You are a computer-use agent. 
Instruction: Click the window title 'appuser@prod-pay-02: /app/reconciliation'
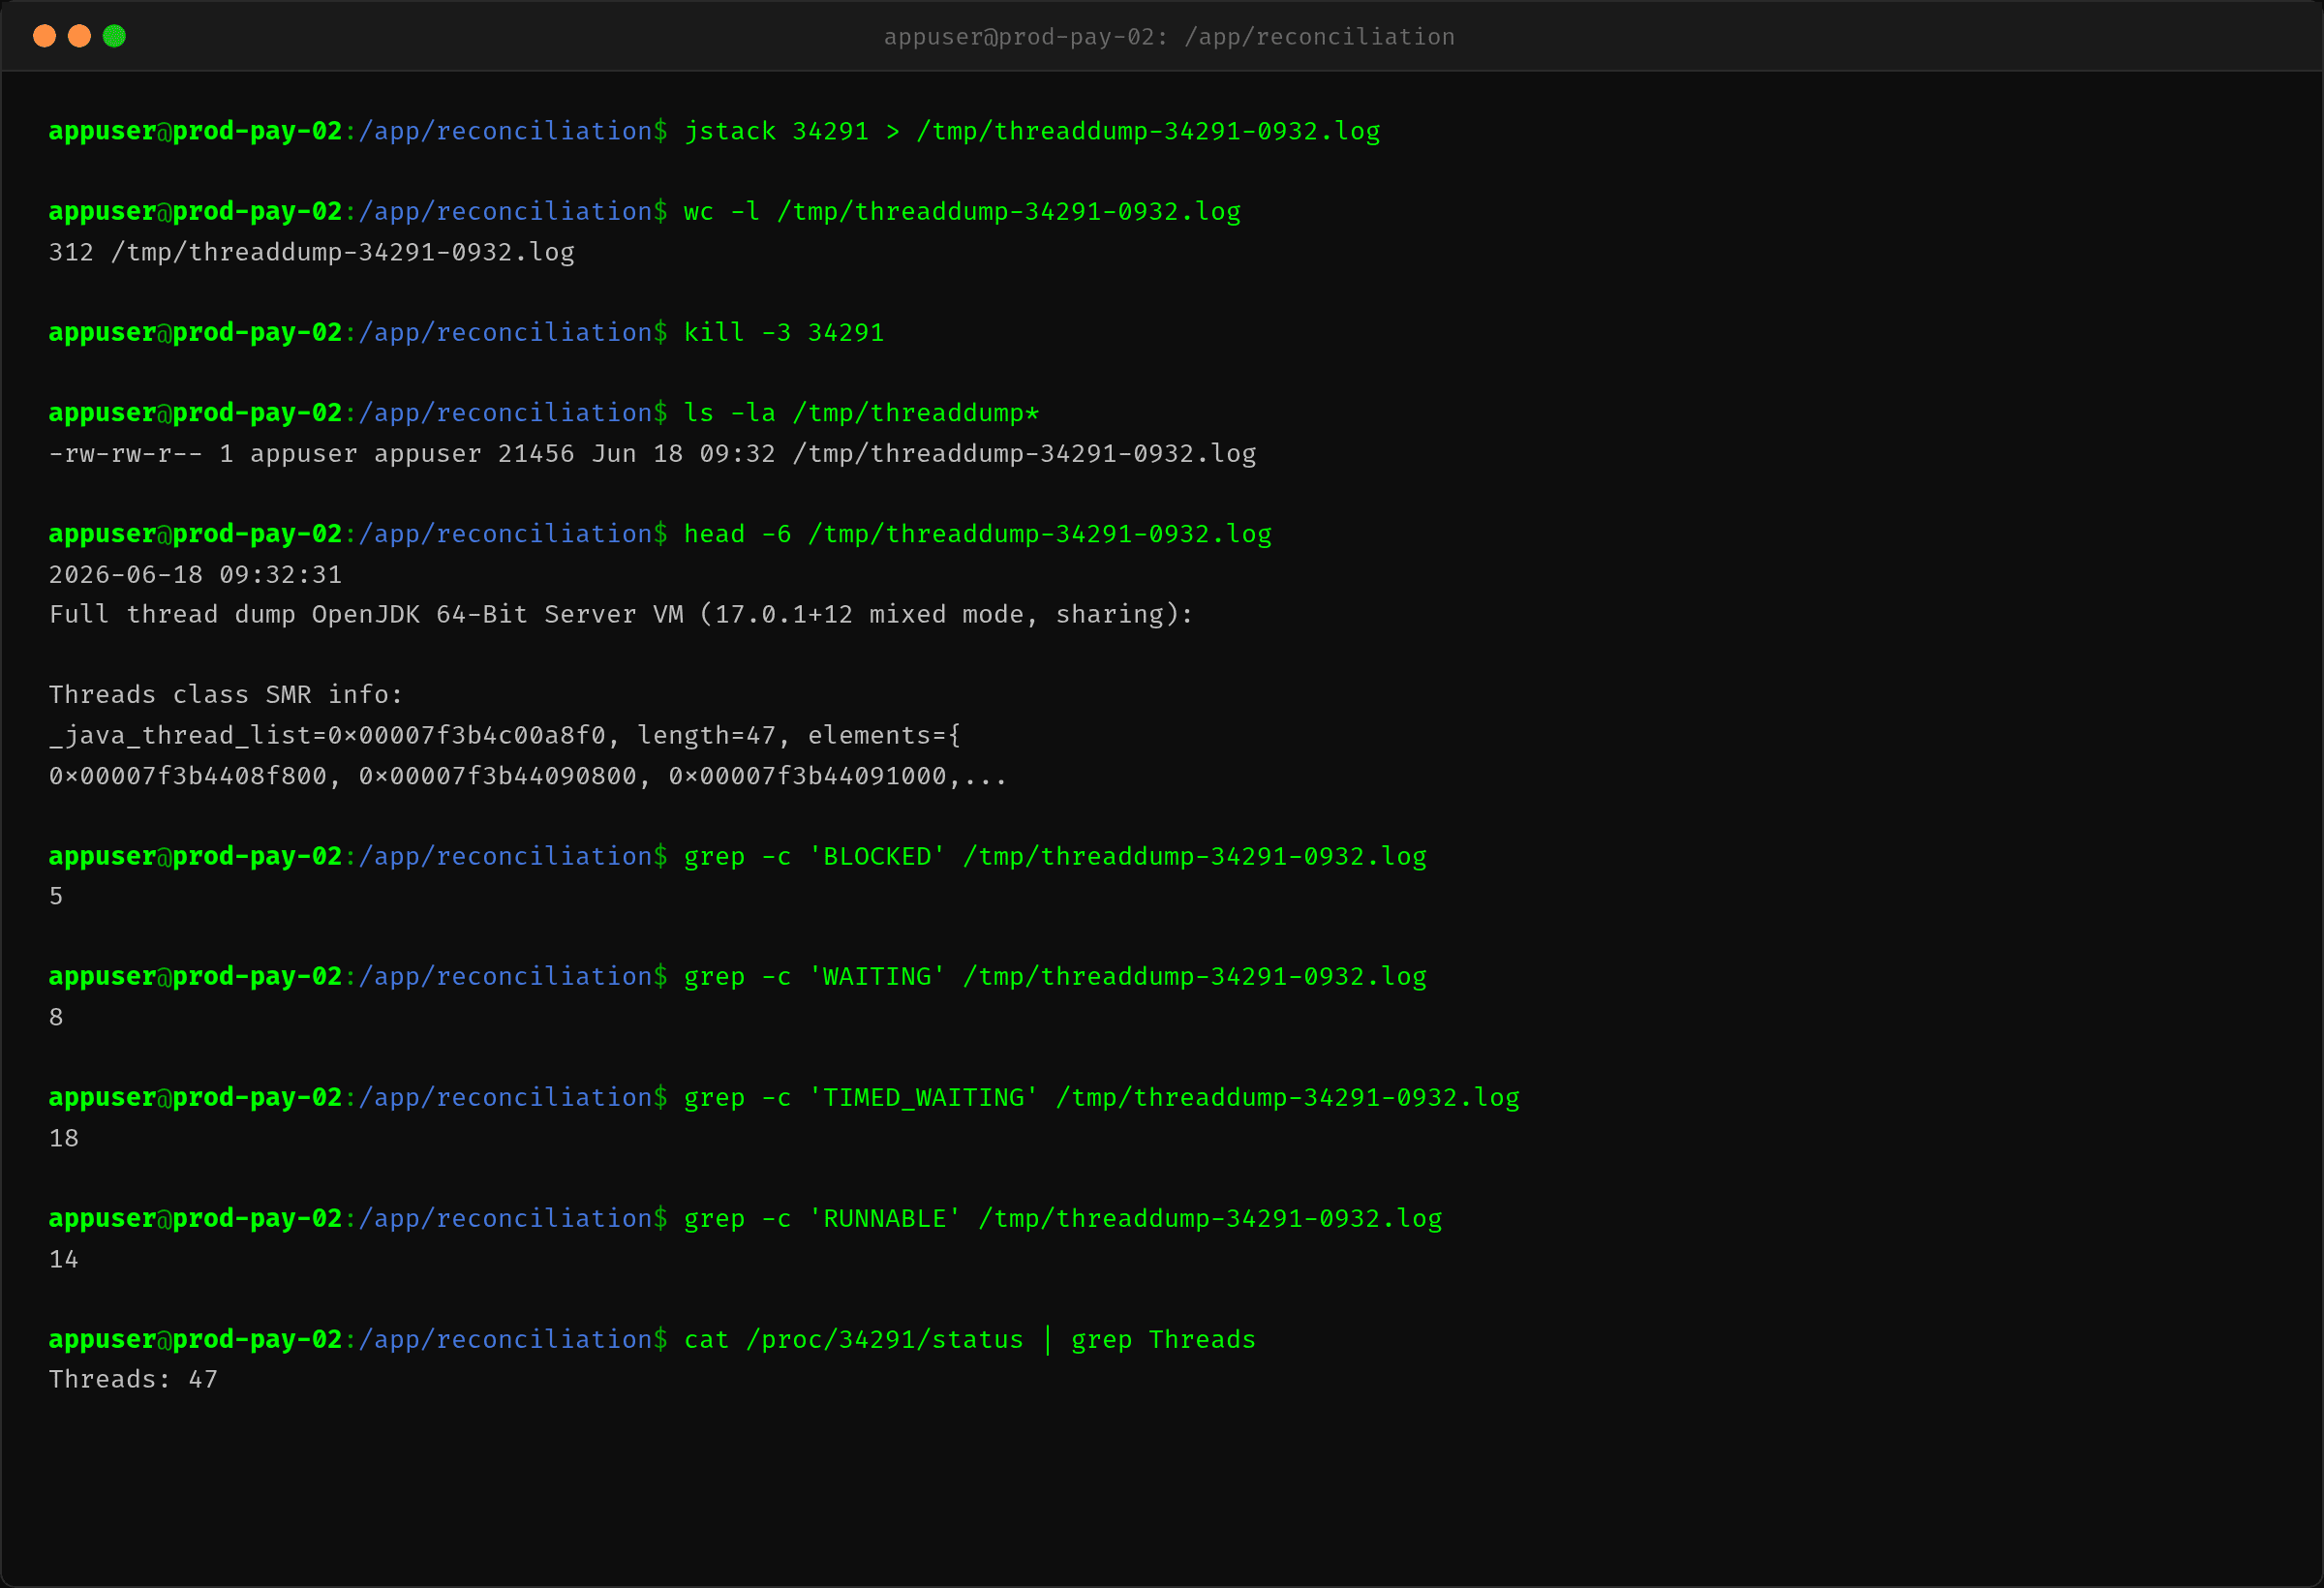(x=1169, y=37)
